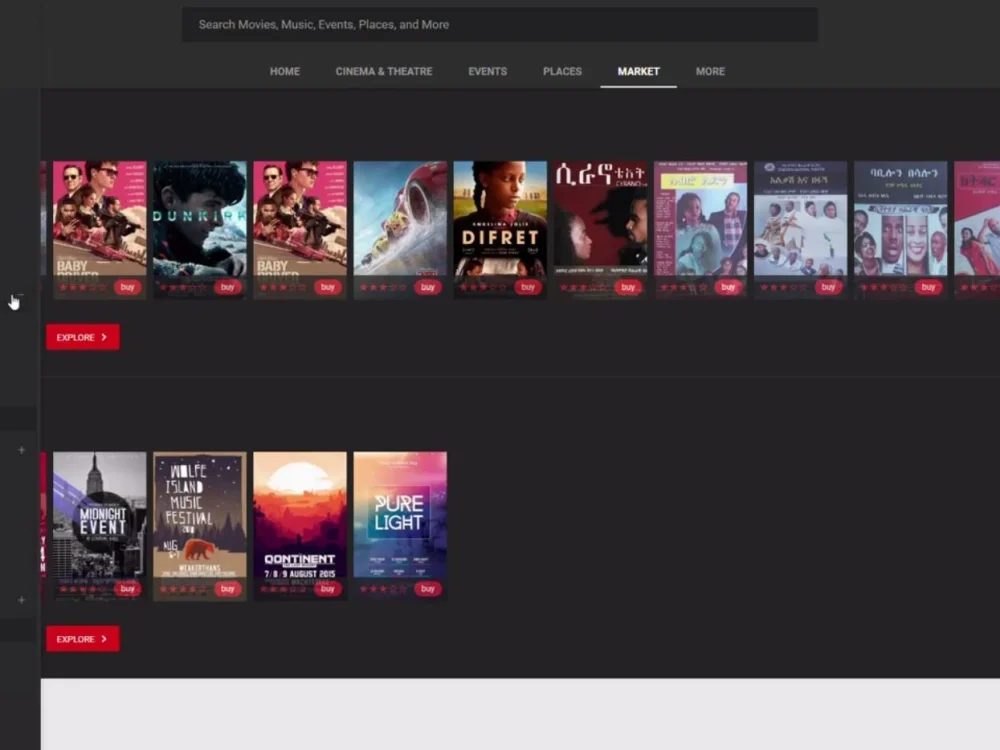Open the HOME tab
1000x750 pixels.
284,71
